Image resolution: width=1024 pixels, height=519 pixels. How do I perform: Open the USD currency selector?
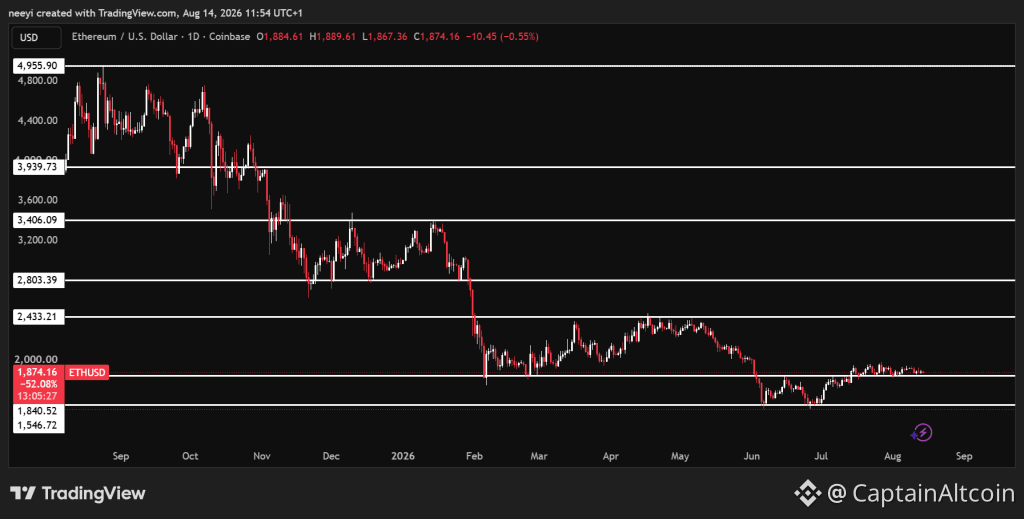point(36,37)
